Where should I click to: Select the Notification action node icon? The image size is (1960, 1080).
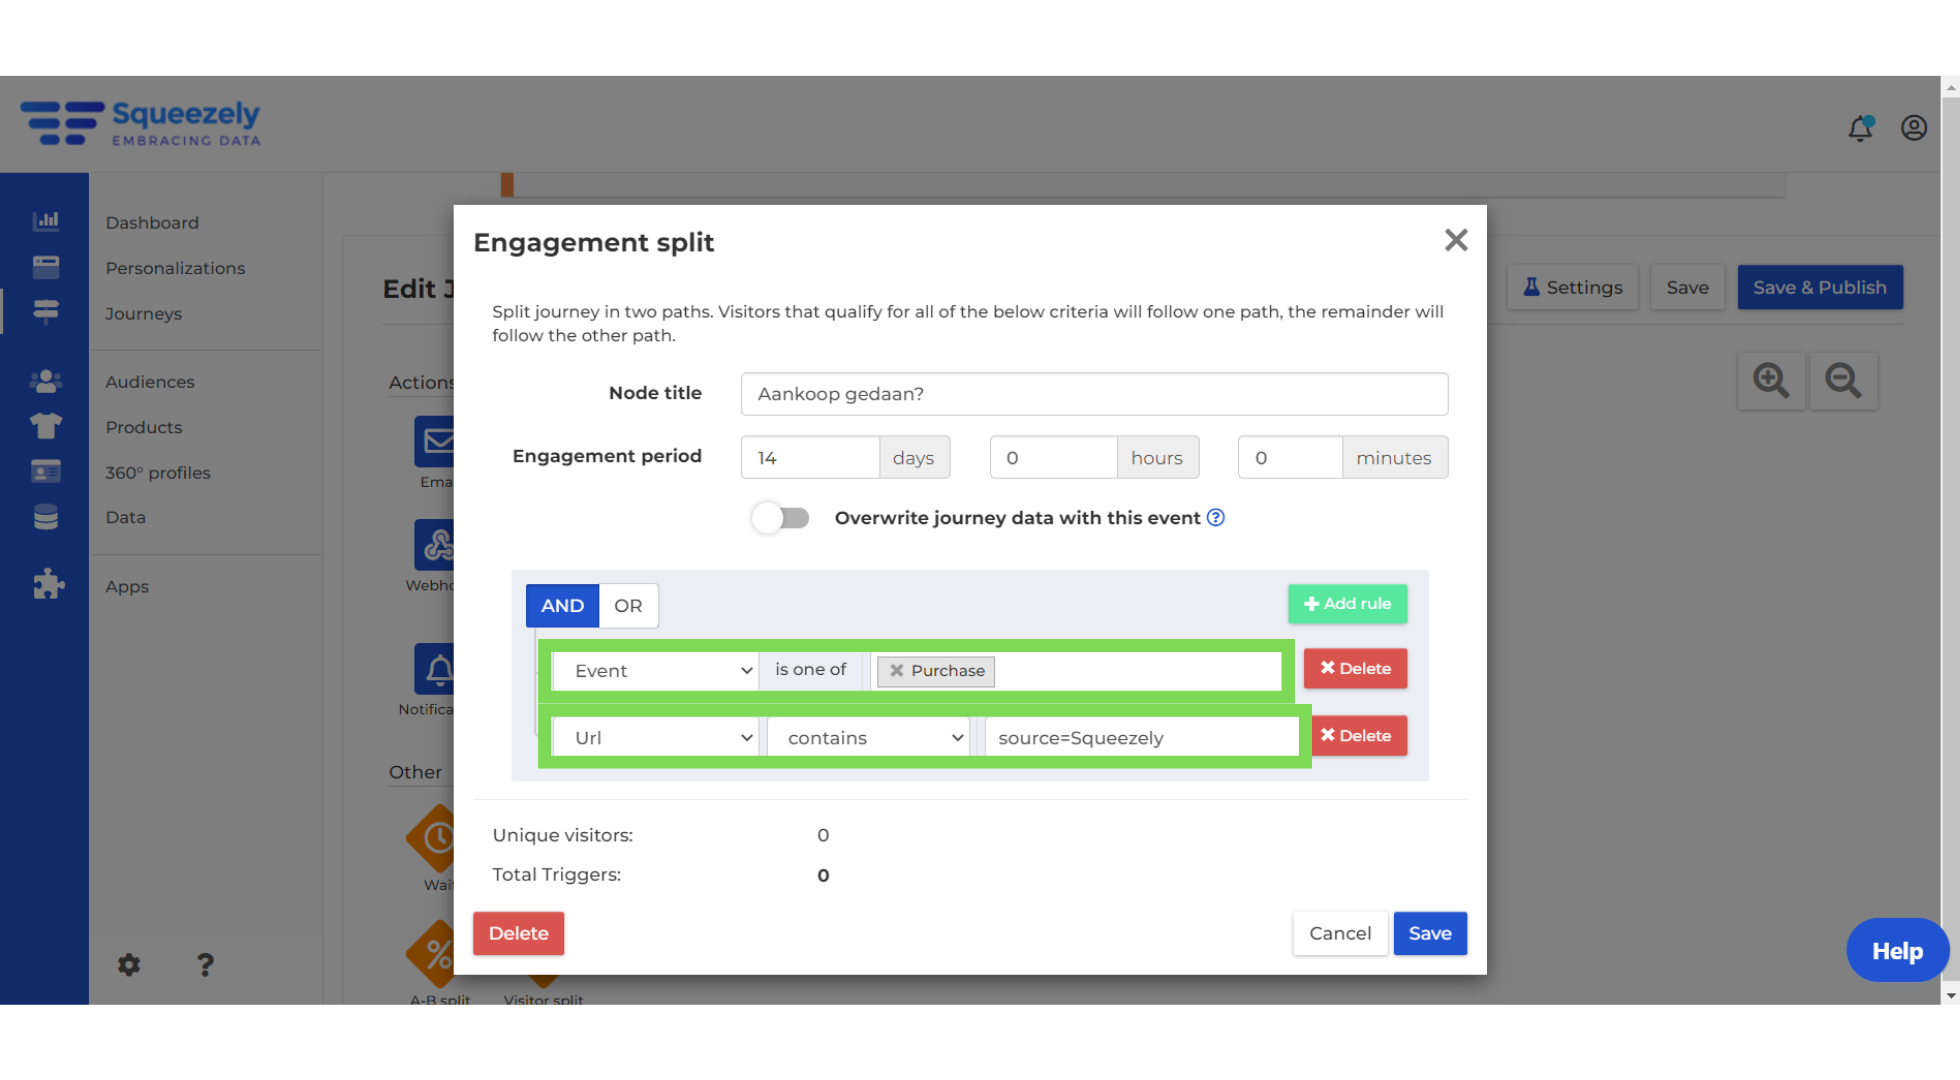click(435, 669)
